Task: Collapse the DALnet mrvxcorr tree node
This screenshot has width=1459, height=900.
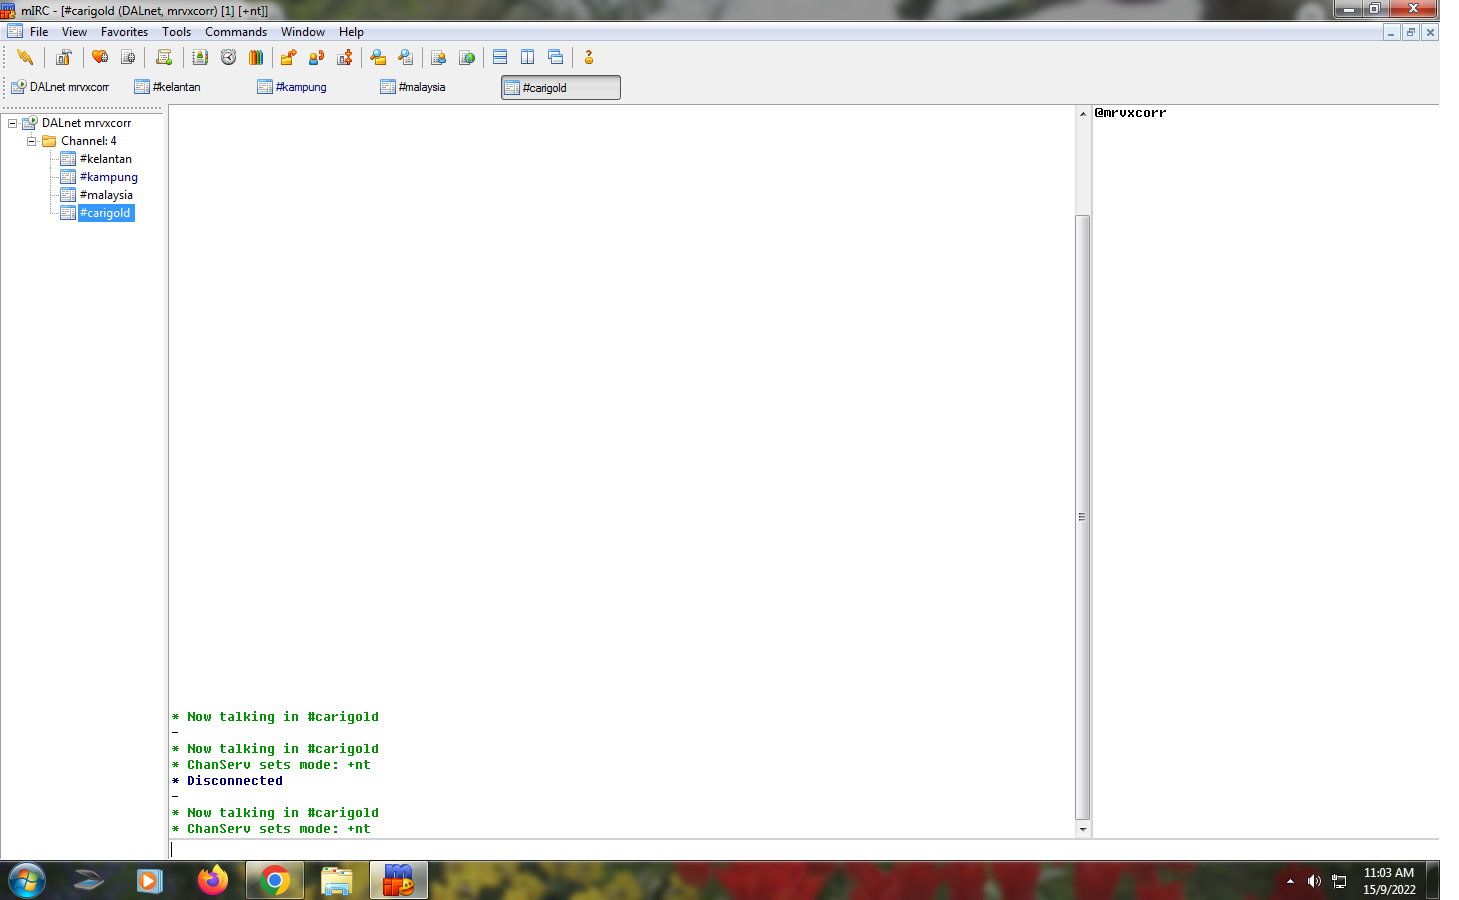Action: (x=13, y=123)
